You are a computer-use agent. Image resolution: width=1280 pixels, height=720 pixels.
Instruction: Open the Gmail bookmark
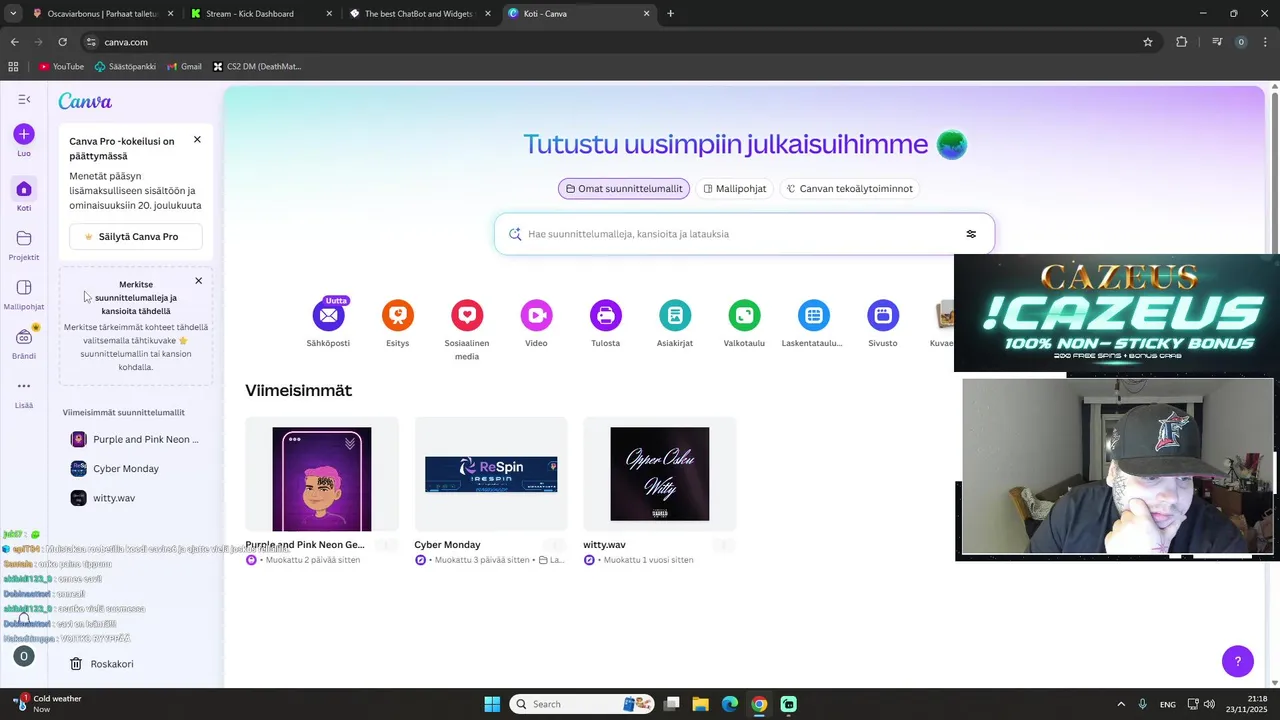tap(184, 67)
